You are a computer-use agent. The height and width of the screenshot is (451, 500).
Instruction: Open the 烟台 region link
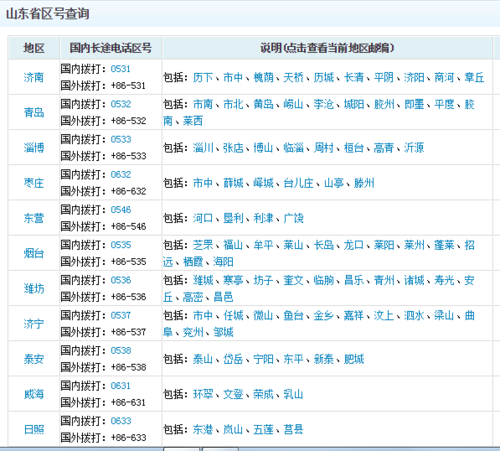click(x=34, y=253)
